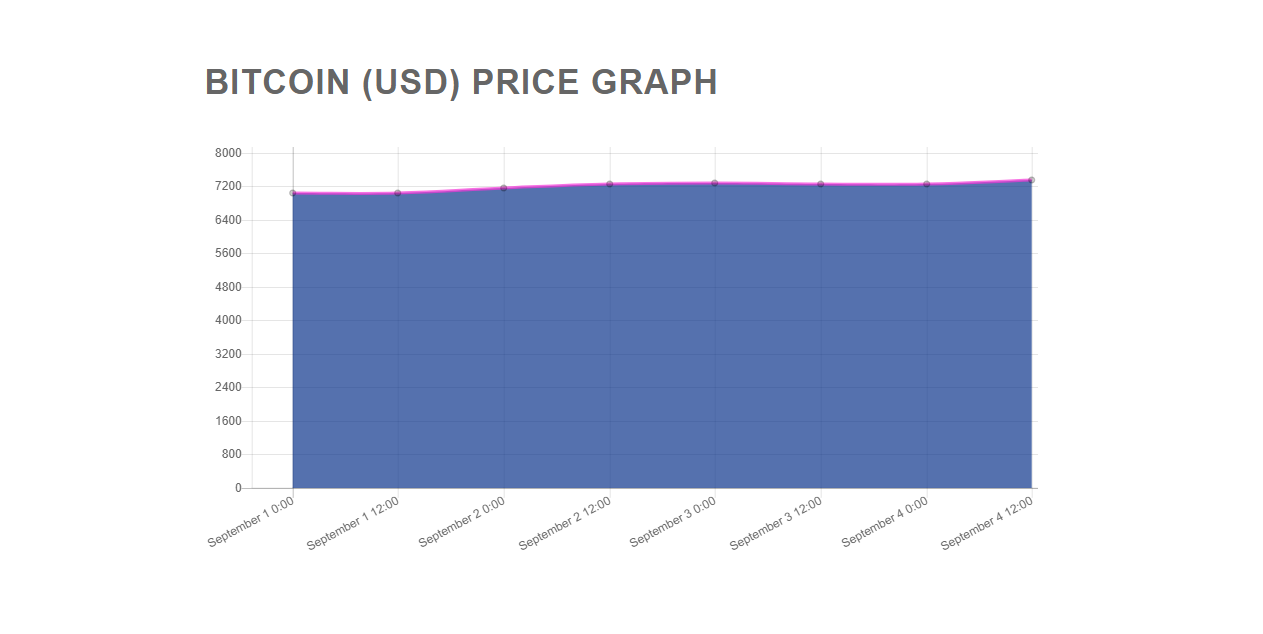
Task: Select the September 3 12:00 data point
Action: point(821,184)
